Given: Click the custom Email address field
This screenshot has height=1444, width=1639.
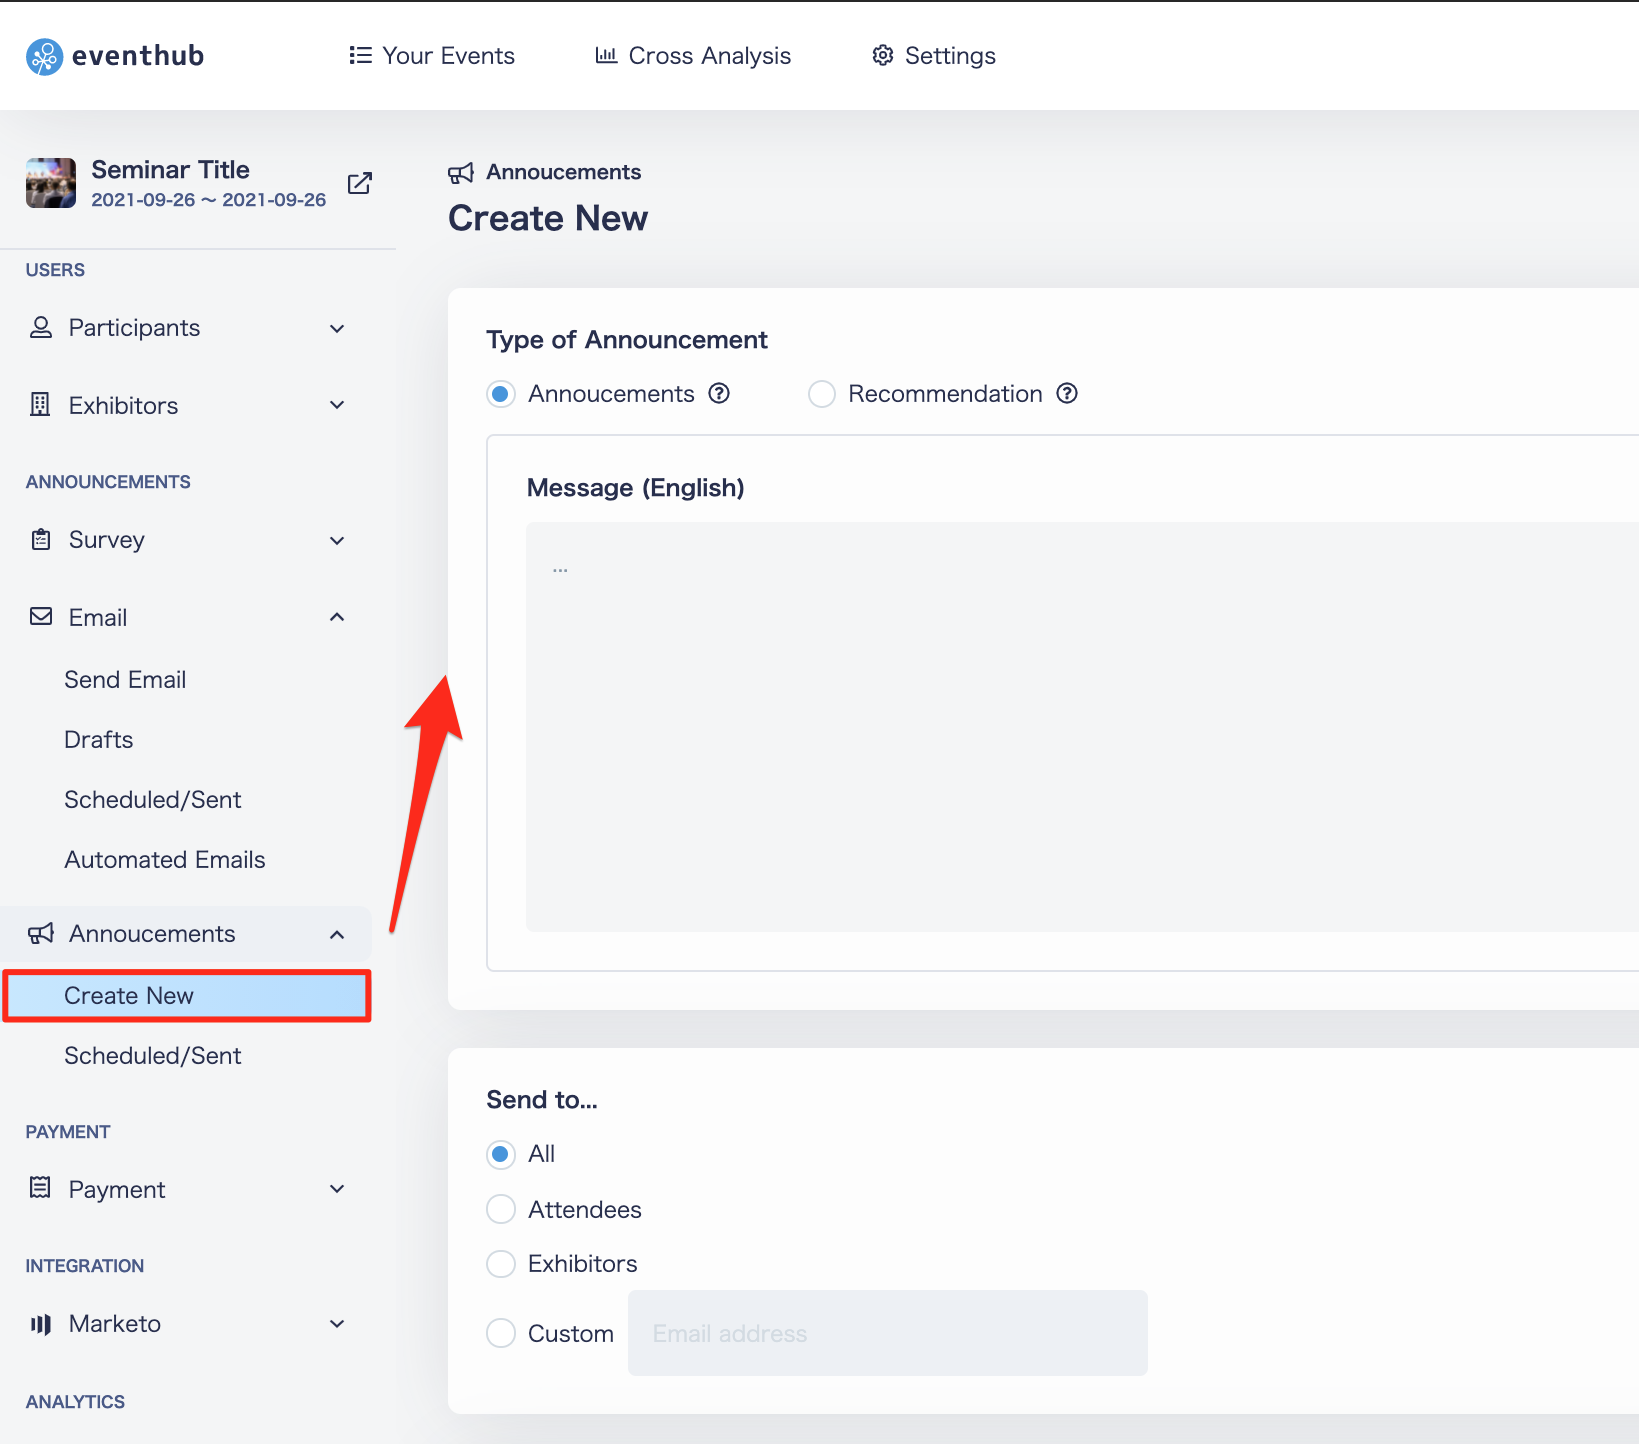Looking at the screenshot, I should 888,1333.
